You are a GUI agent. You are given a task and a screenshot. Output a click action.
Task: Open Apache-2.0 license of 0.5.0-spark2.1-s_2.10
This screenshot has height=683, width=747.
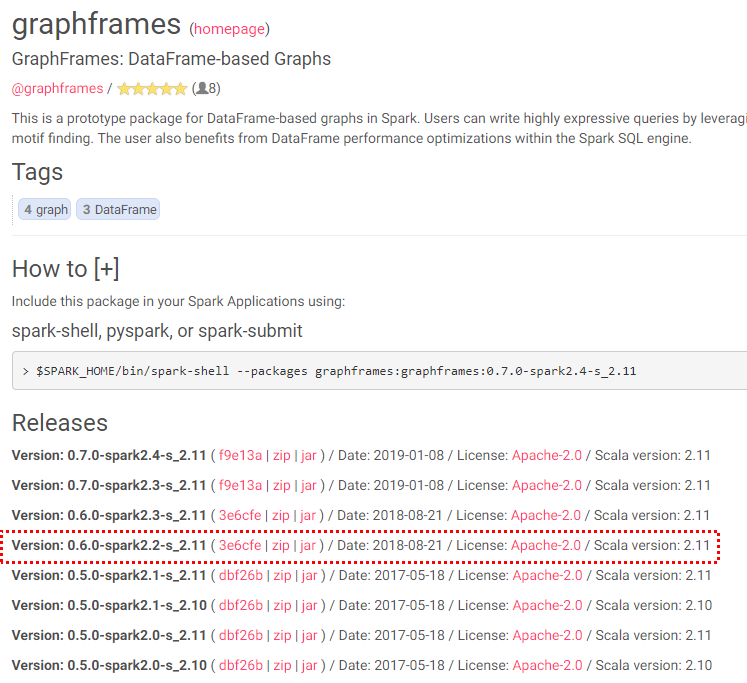547,605
